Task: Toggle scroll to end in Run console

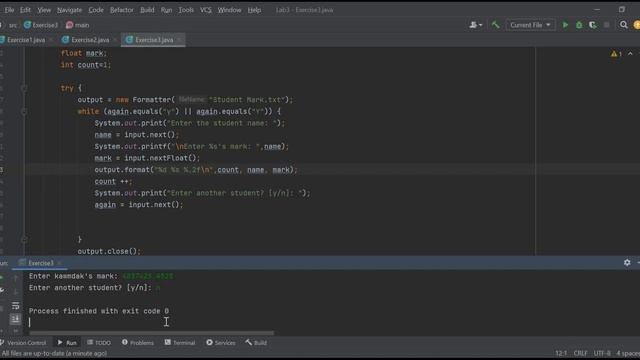Action: pos(16,318)
